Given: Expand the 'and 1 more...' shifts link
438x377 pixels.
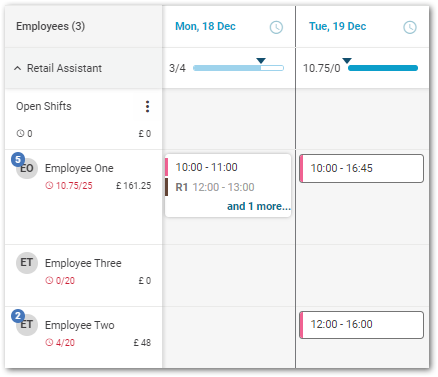Looking at the screenshot, I should point(259,206).
